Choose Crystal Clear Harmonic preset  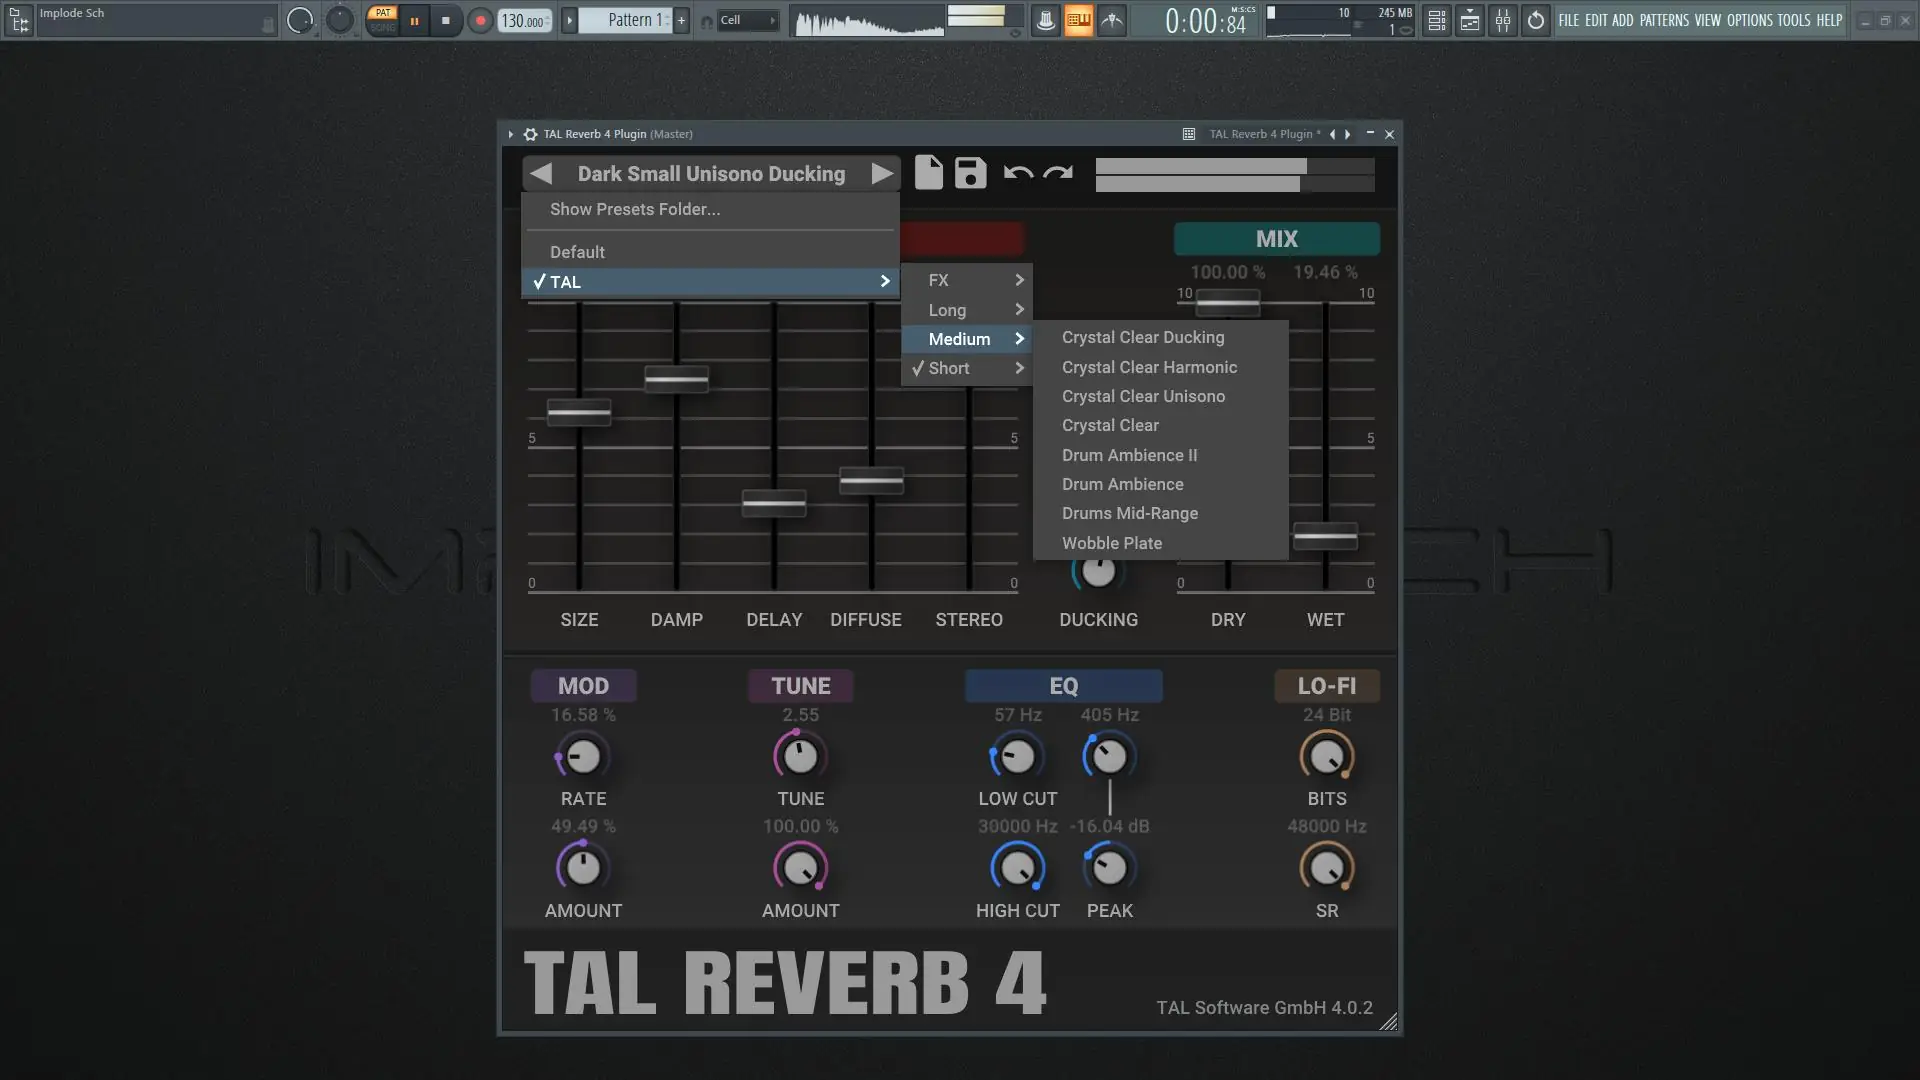tap(1149, 367)
